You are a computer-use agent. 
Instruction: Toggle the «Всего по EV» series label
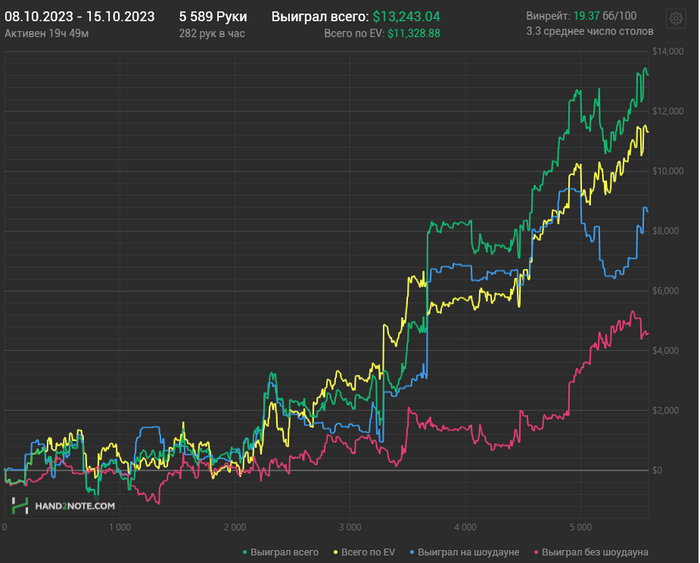coord(368,552)
